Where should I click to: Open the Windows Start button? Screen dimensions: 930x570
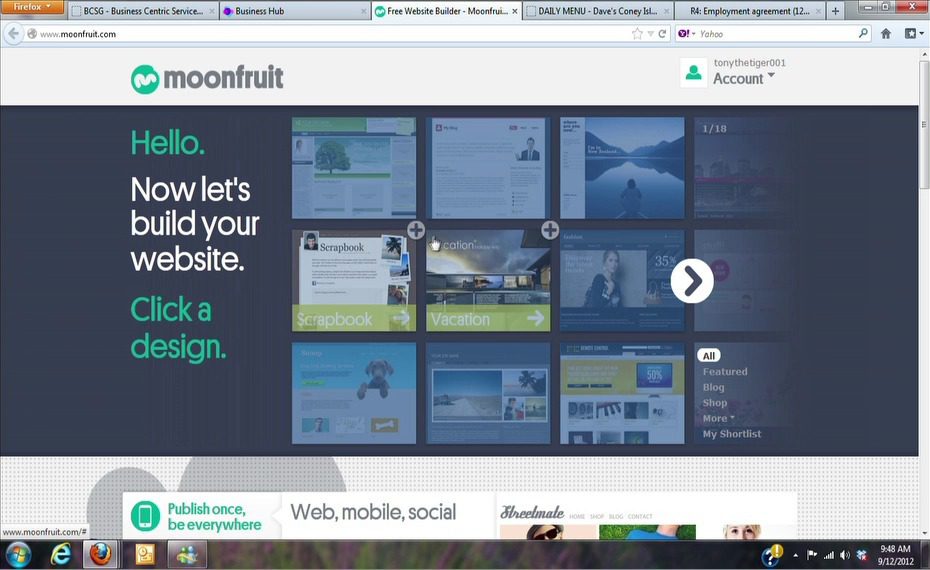click(x=18, y=555)
